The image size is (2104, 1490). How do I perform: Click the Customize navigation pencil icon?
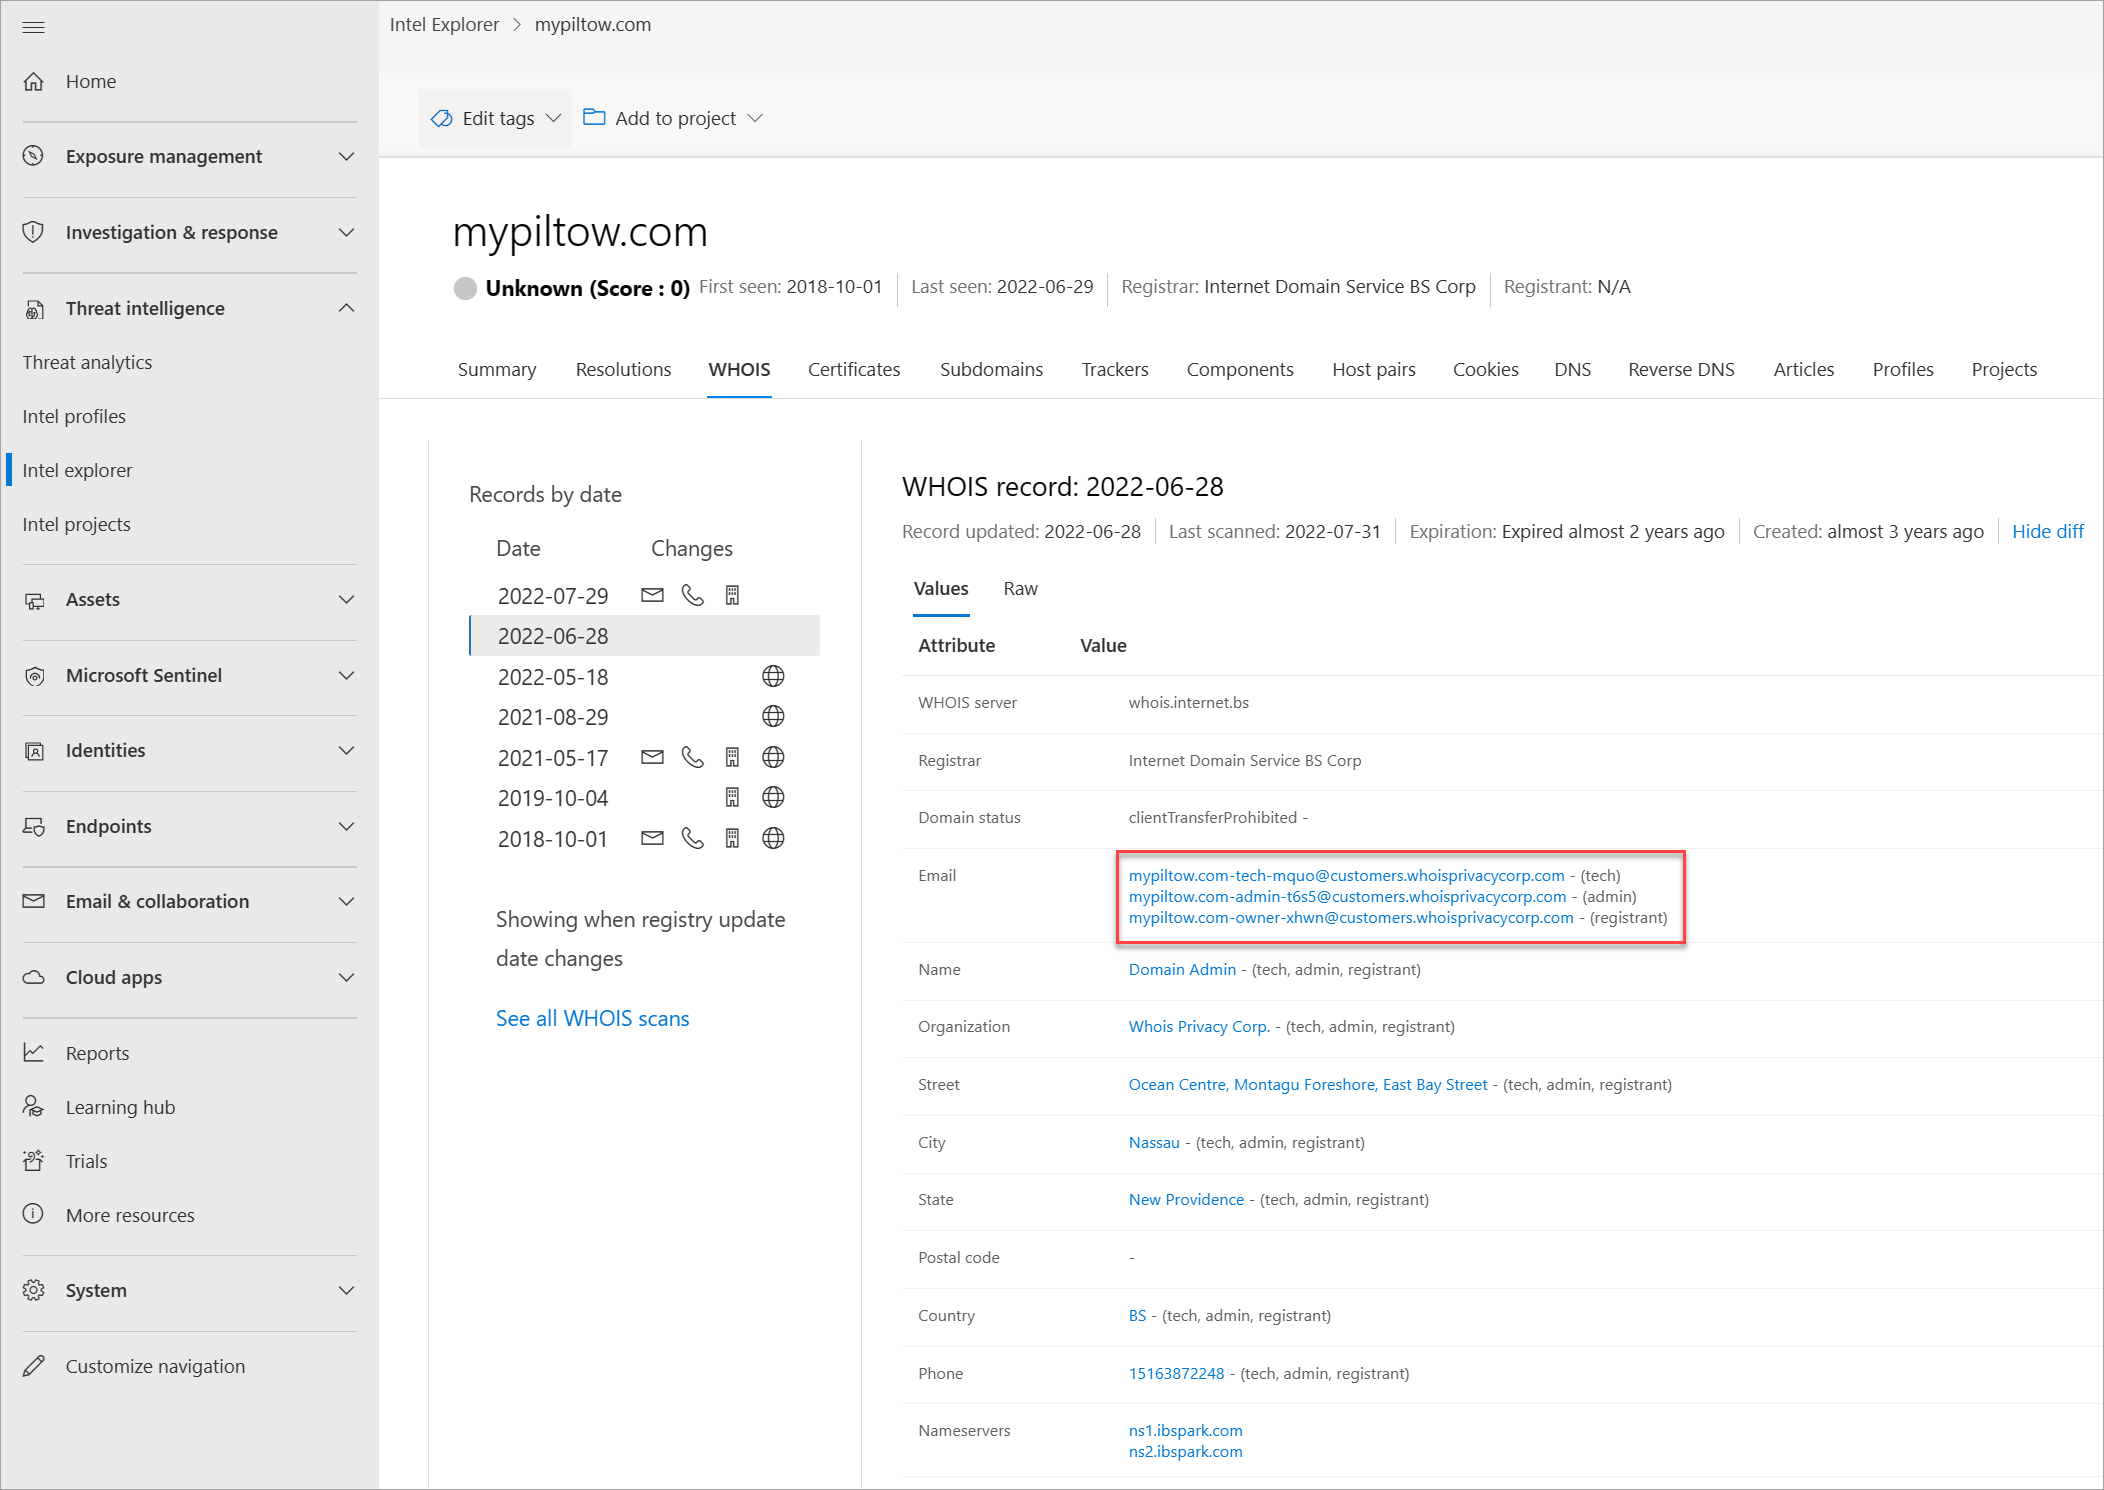click(x=34, y=1366)
